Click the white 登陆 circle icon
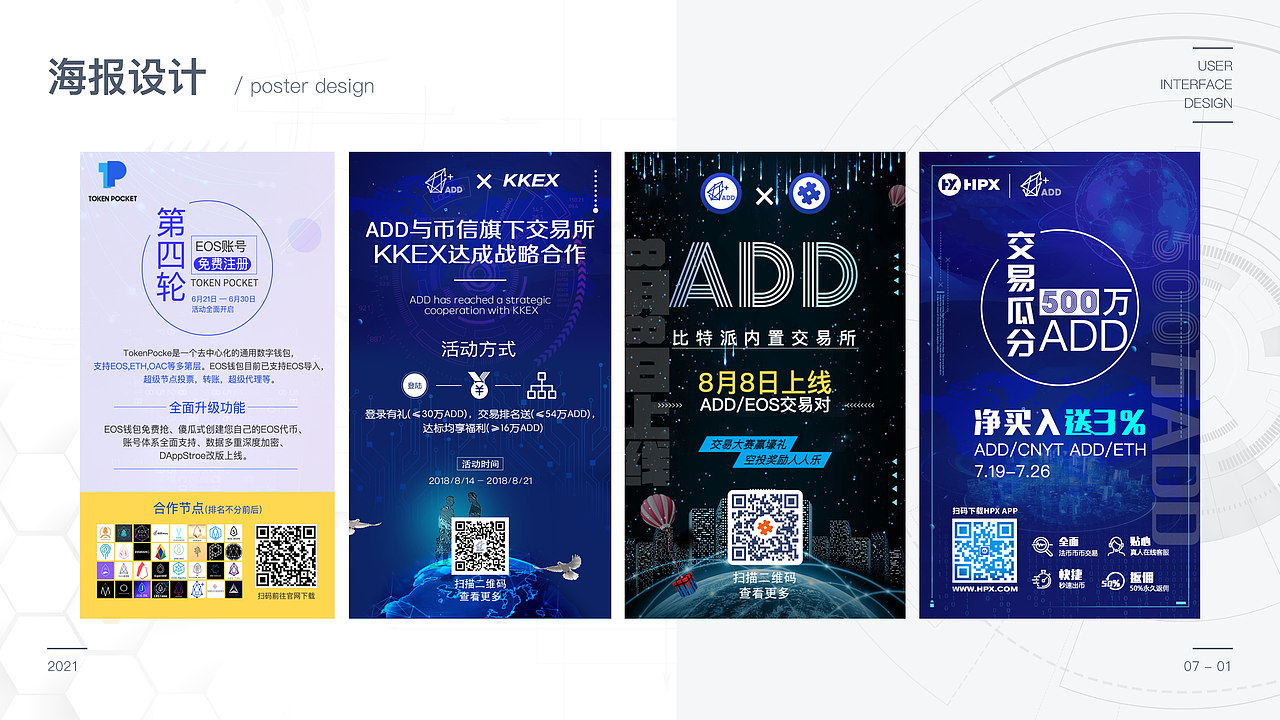The width and height of the screenshot is (1280, 720). (414, 386)
